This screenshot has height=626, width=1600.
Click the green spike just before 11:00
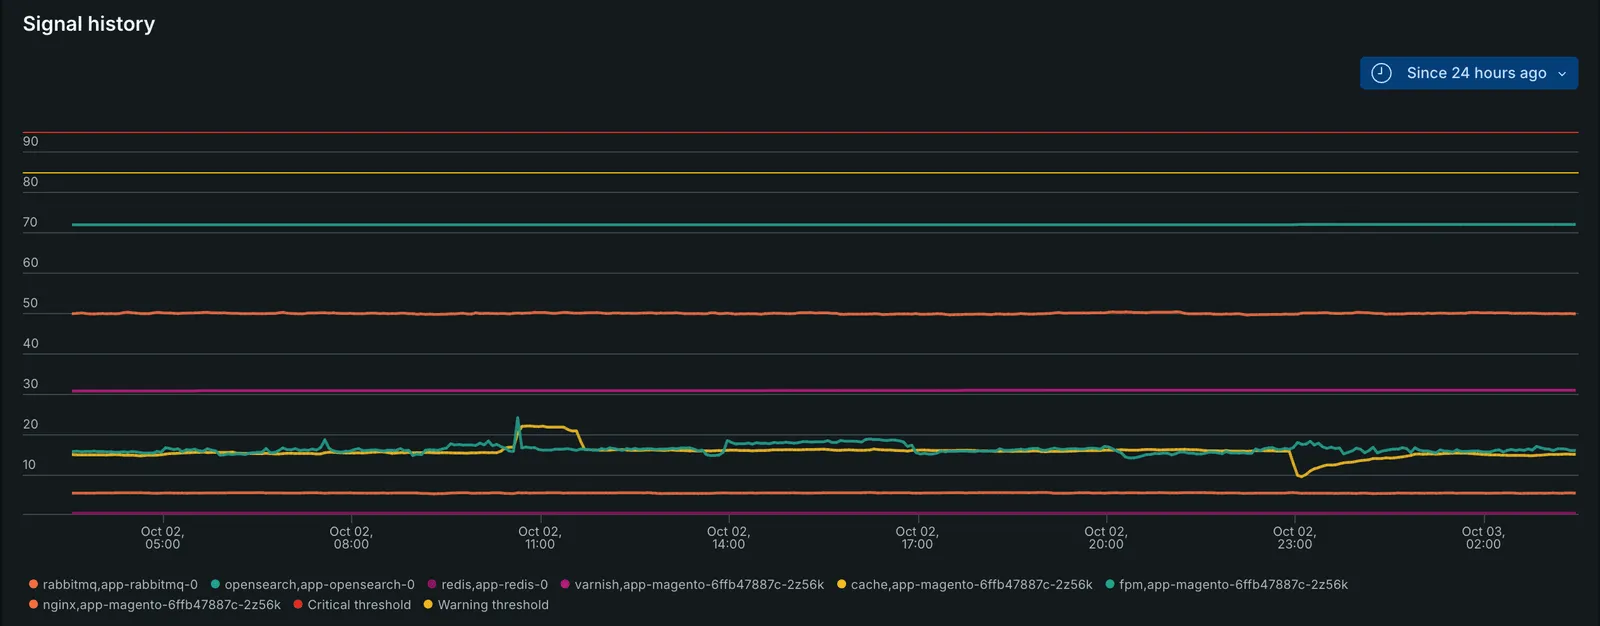(x=517, y=419)
